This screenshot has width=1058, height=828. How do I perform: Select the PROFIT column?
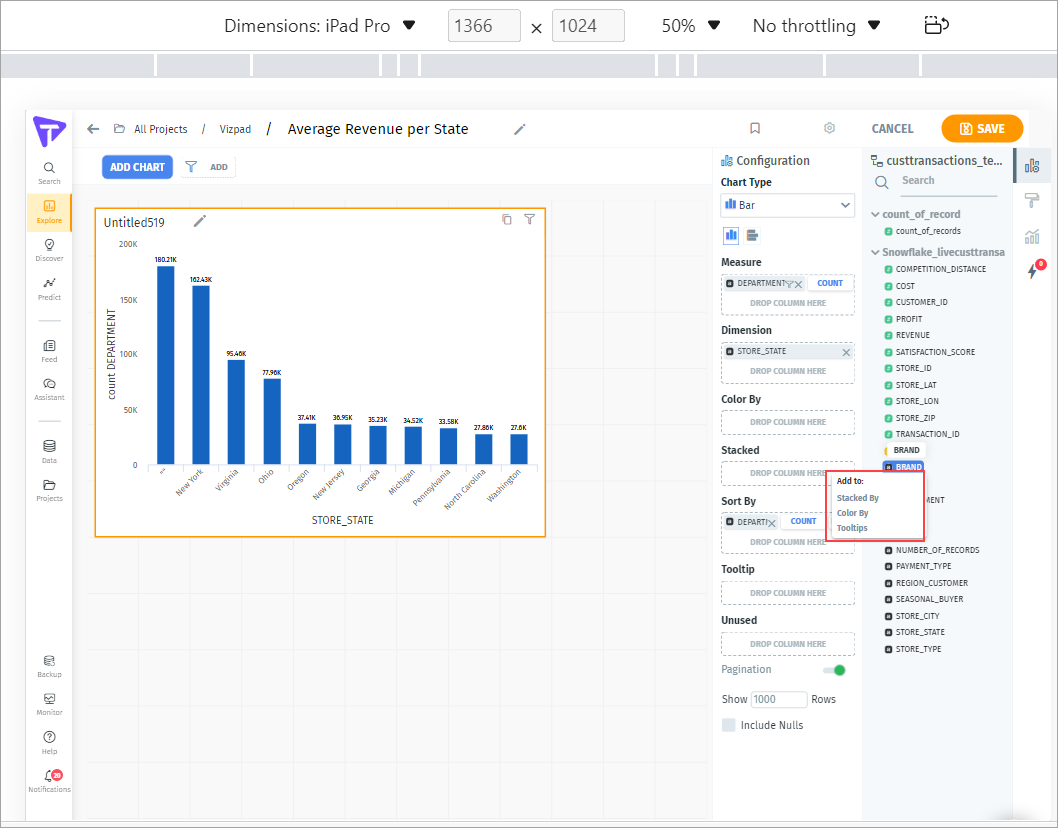coord(908,319)
